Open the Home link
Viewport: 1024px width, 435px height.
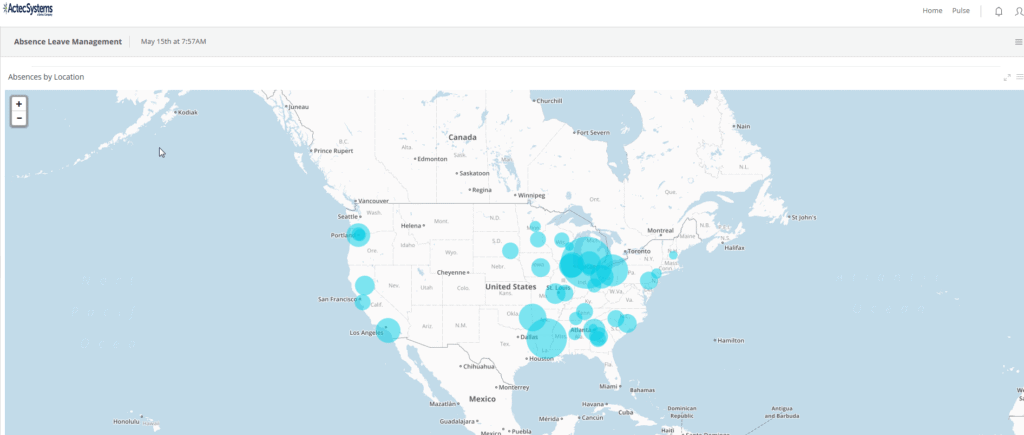point(932,10)
